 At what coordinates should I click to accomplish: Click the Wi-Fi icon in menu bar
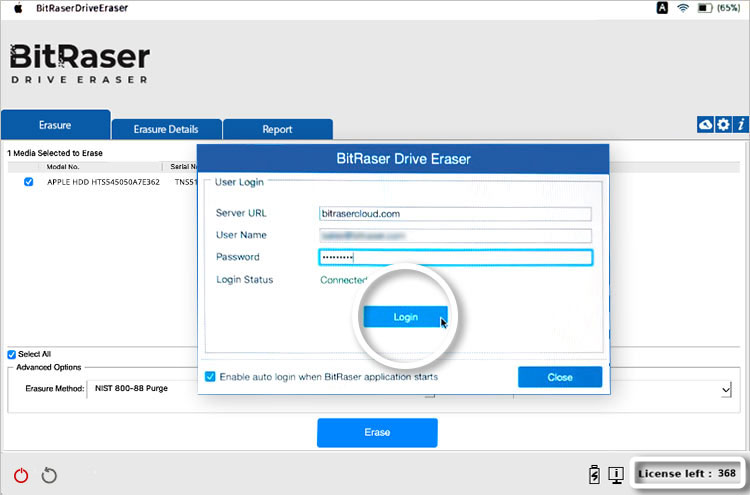(x=683, y=8)
